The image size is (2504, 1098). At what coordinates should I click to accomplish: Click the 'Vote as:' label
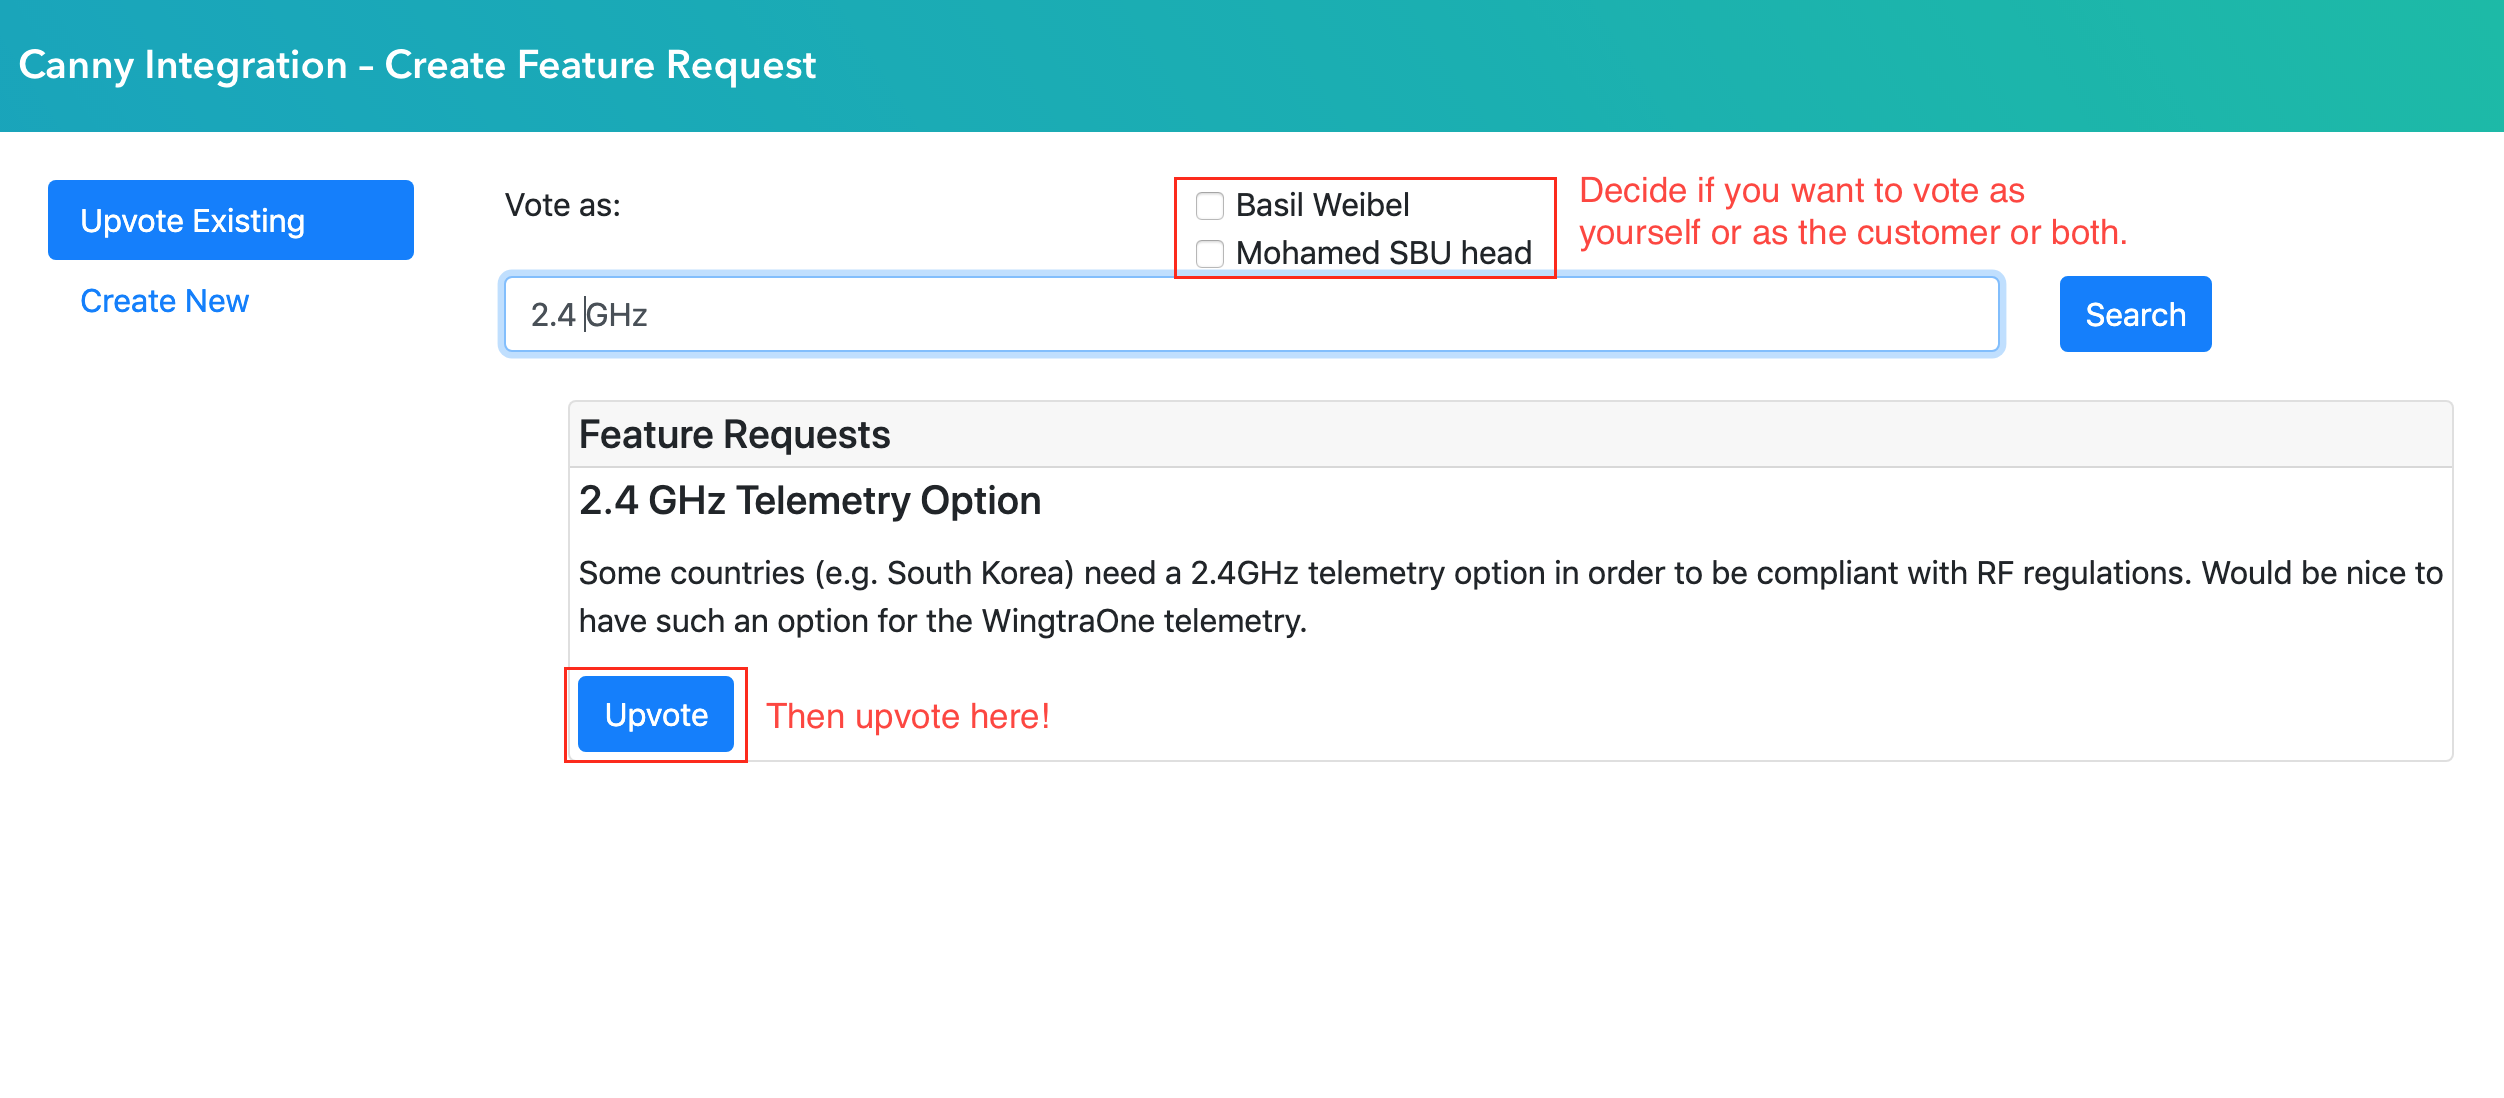tap(562, 205)
